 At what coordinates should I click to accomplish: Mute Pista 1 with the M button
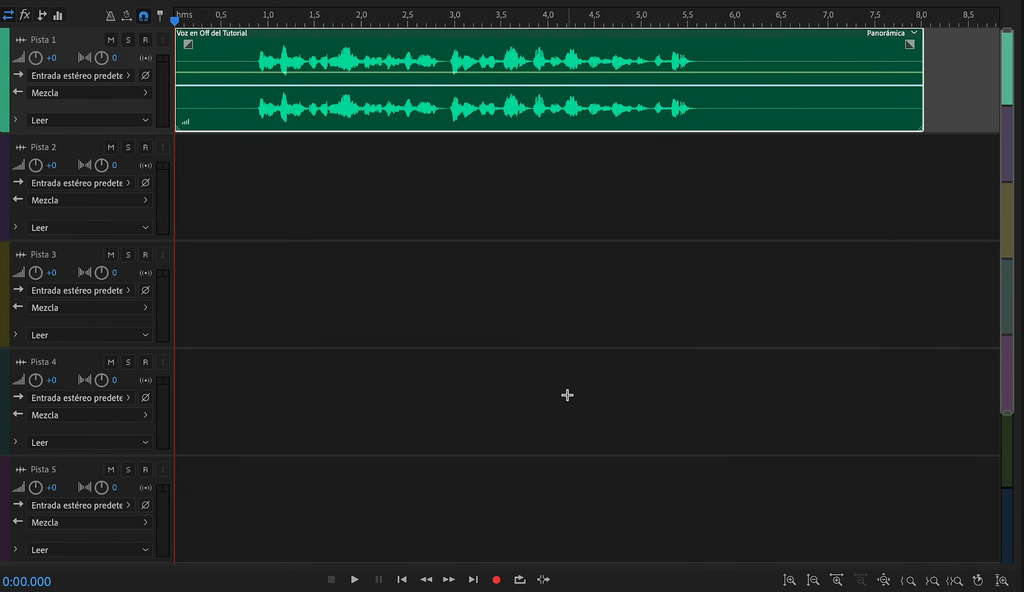(x=111, y=40)
